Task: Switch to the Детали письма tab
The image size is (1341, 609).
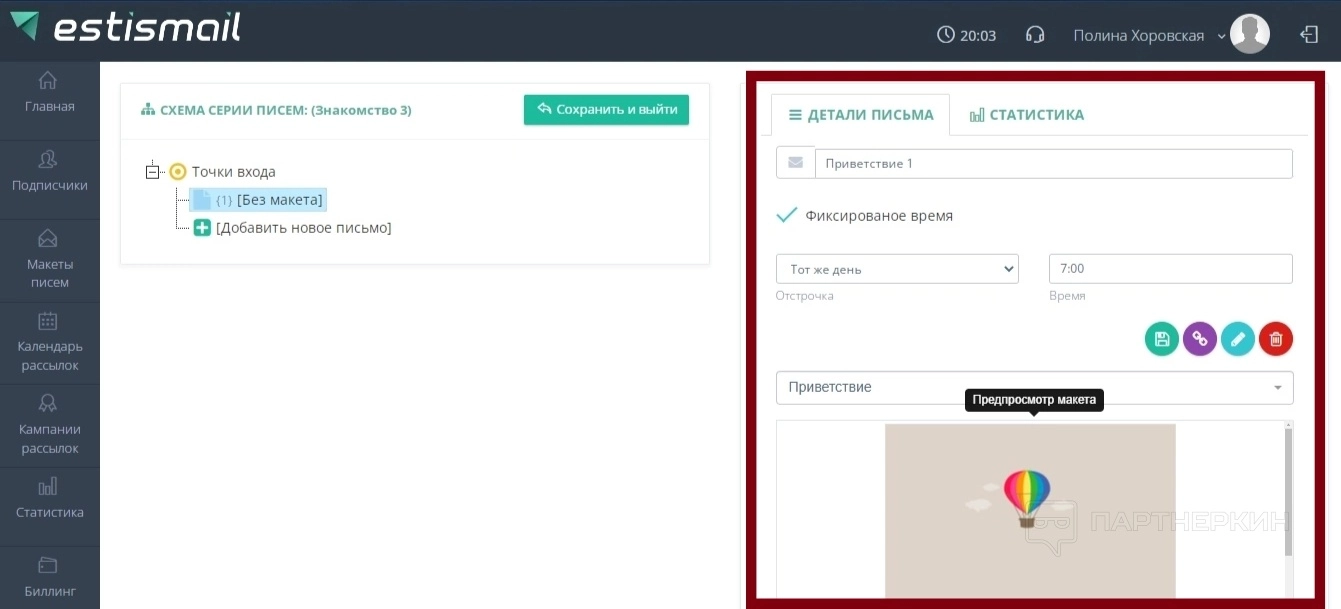Action: click(861, 115)
